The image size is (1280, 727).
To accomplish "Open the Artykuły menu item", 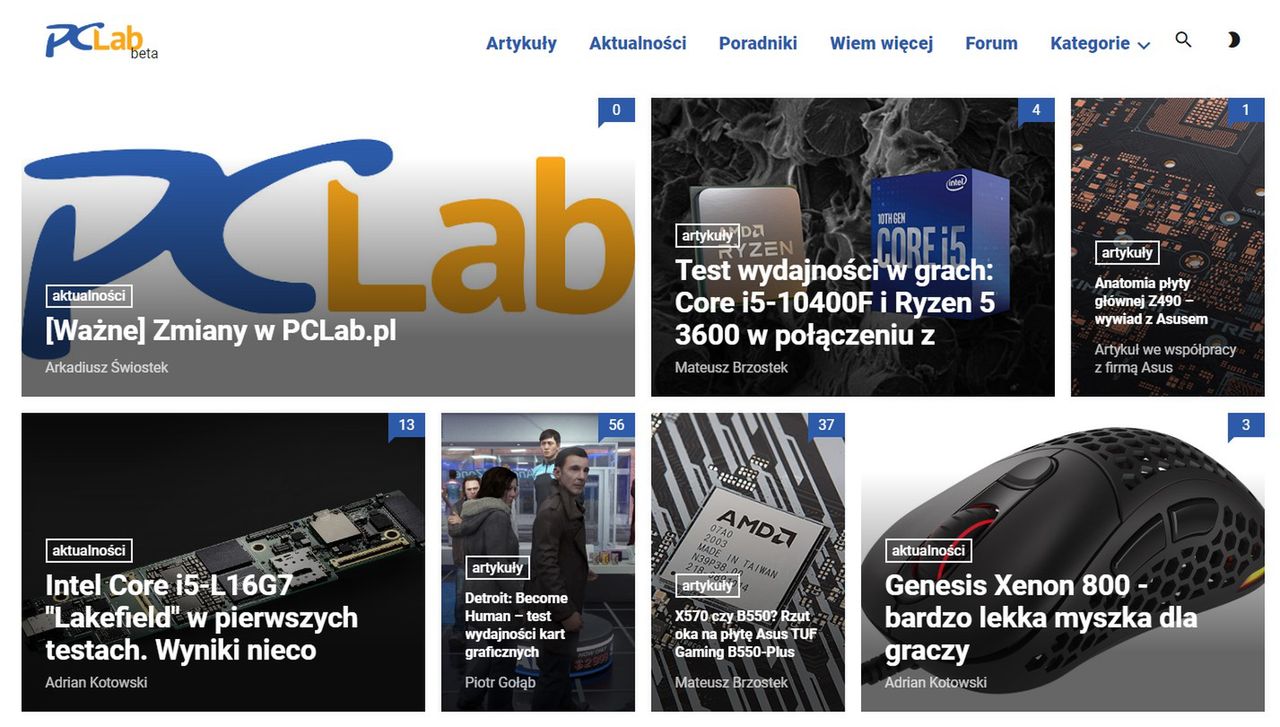I will click(521, 43).
